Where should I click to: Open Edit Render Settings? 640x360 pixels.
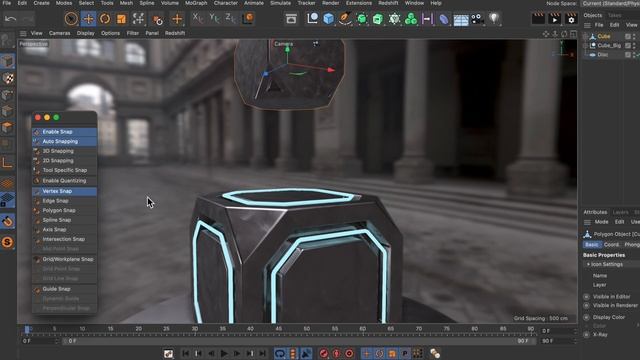click(571, 19)
